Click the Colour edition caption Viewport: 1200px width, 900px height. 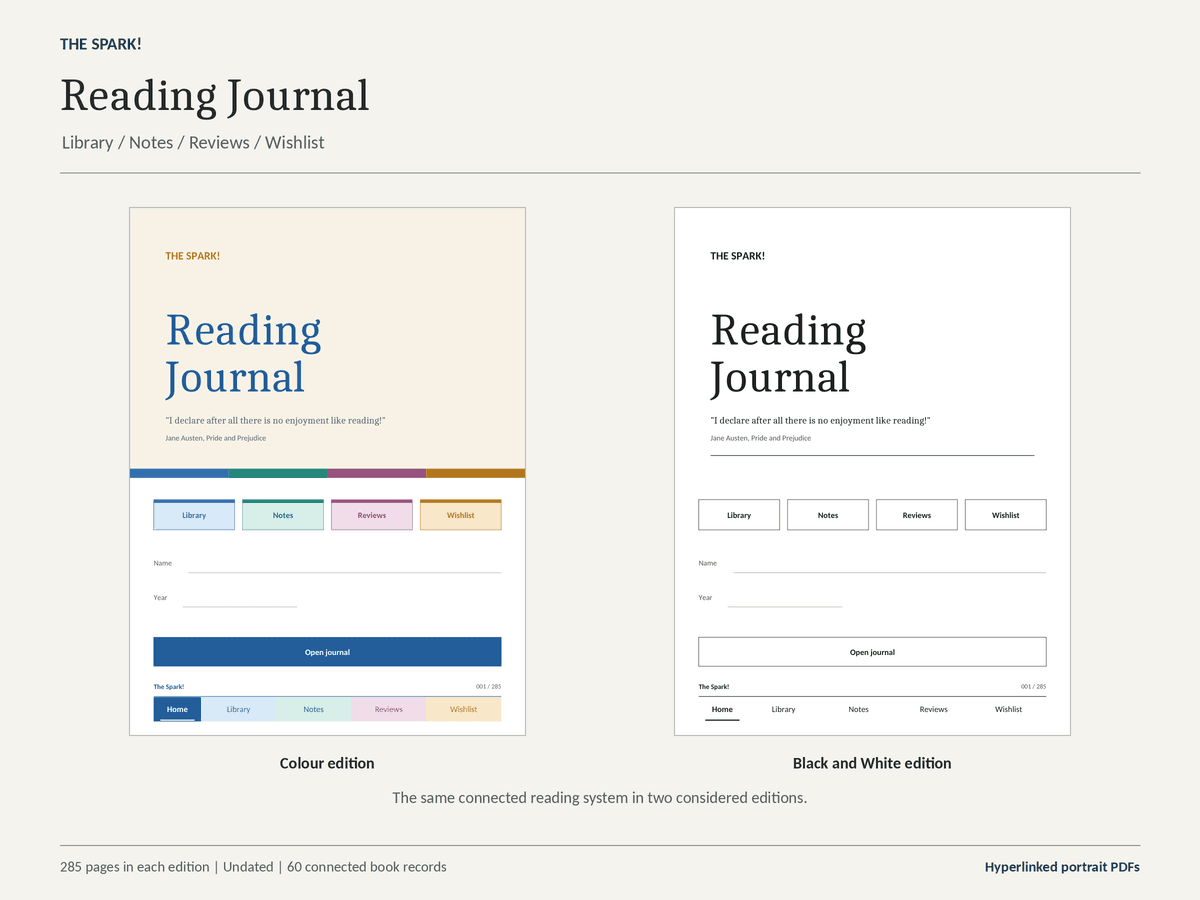(327, 763)
